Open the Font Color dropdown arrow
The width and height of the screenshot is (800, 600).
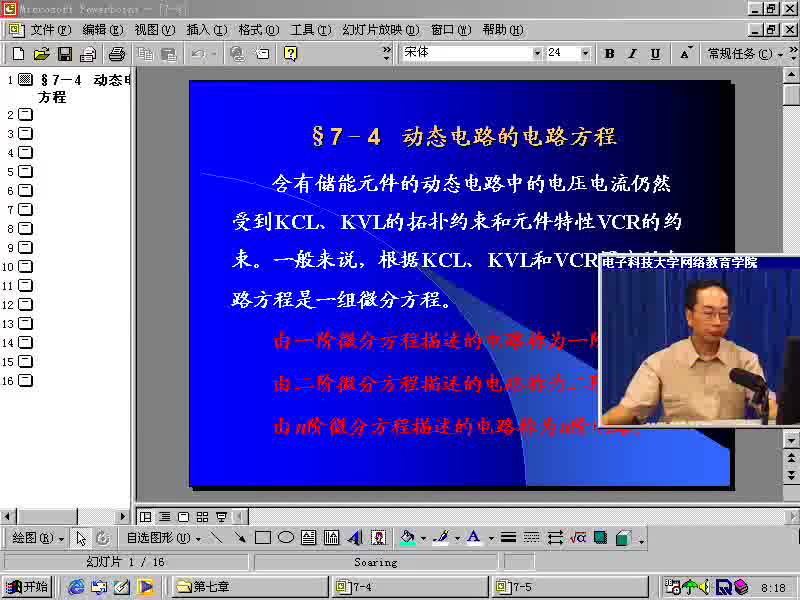pyautogui.click(x=491, y=538)
